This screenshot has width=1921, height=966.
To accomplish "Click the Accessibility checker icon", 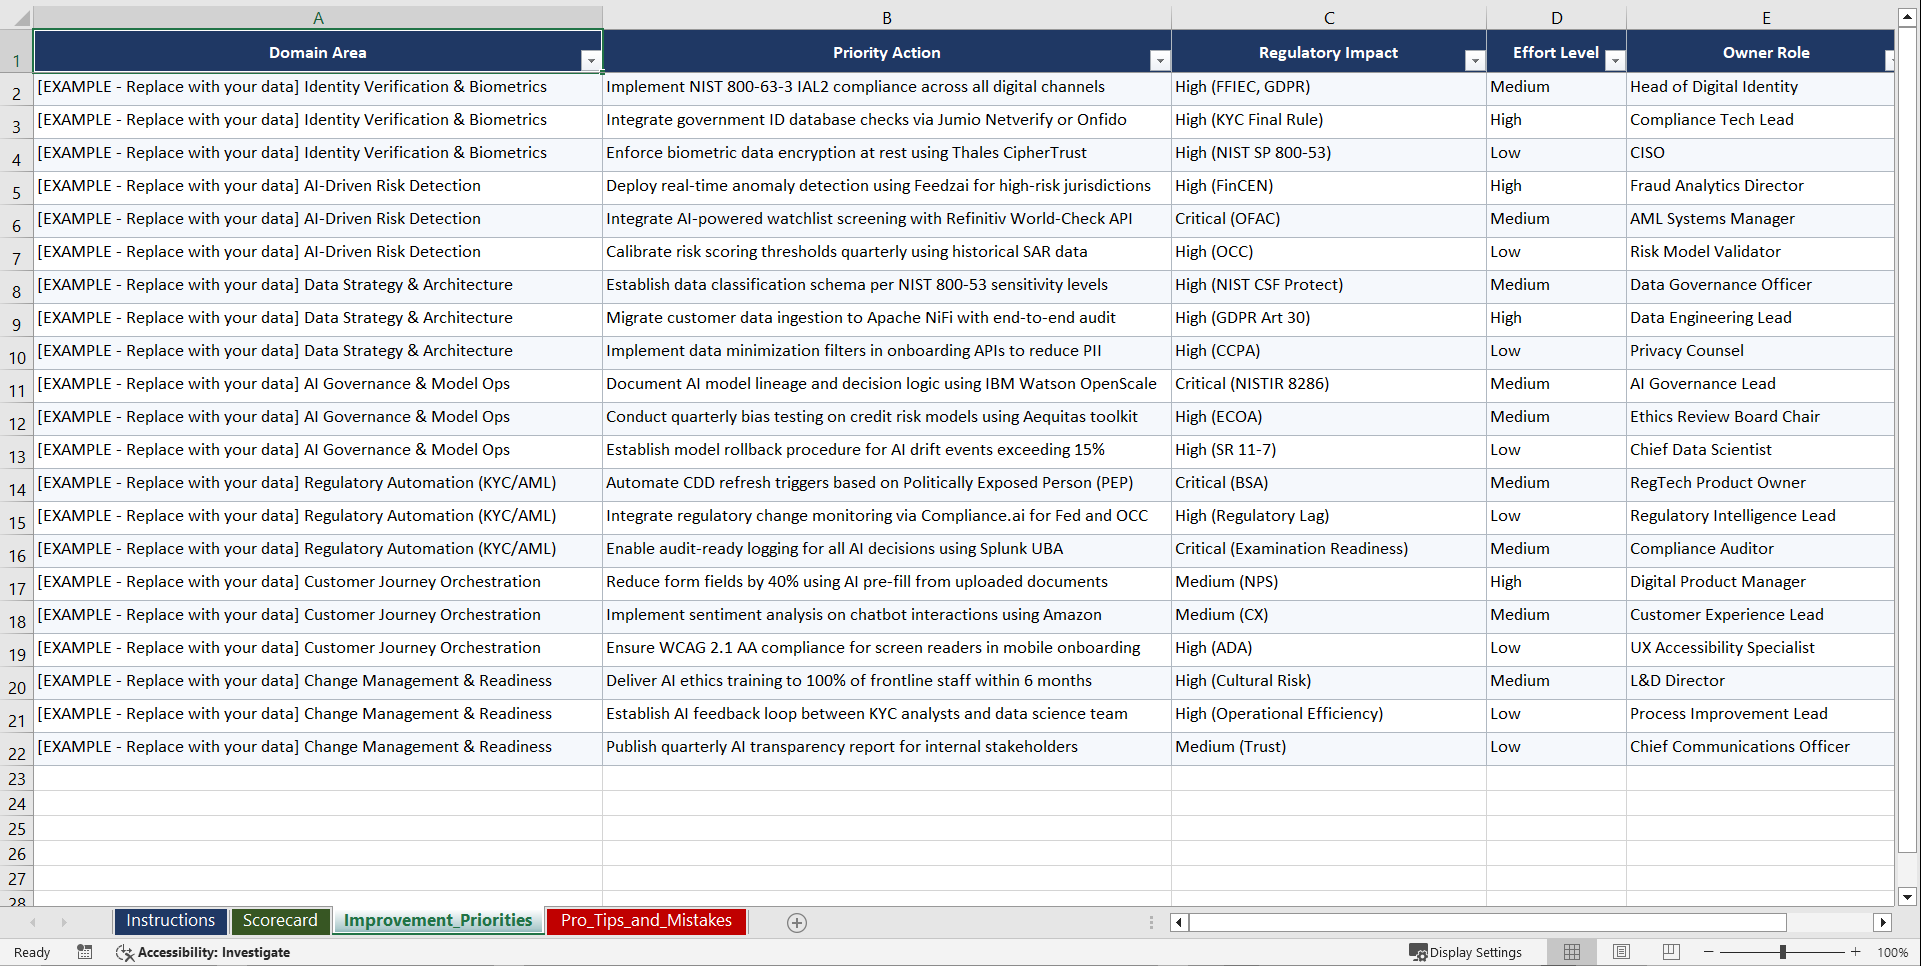I will 125,952.
